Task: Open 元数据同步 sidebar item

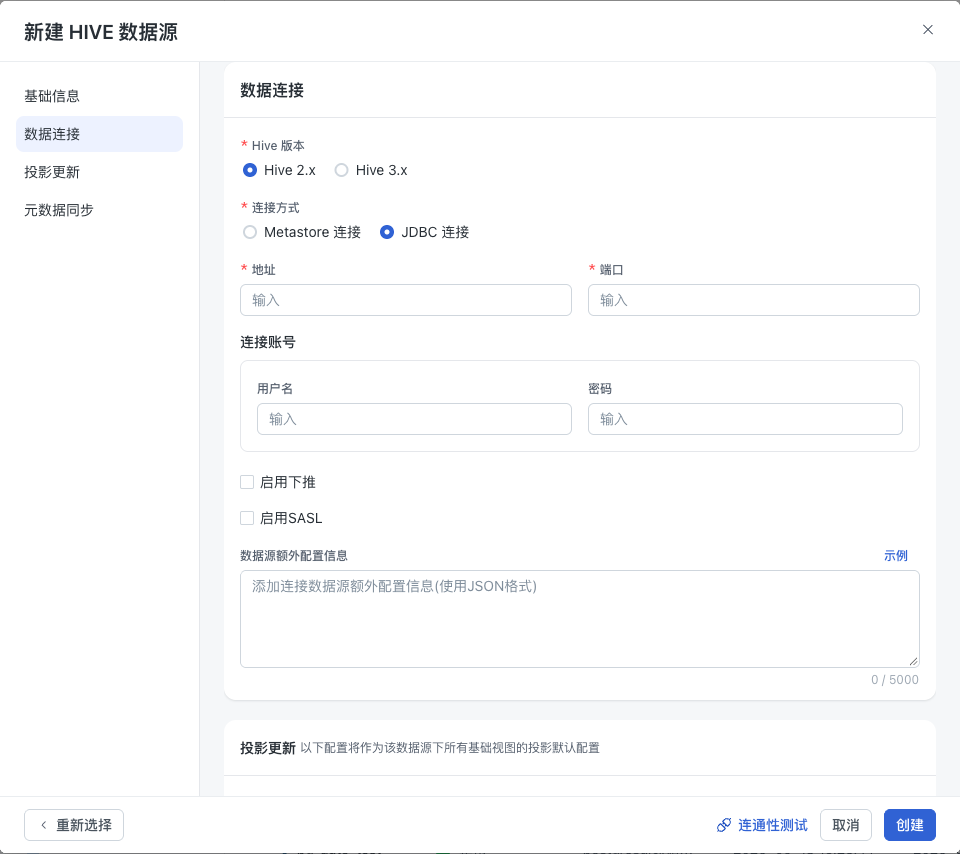Action: point(59,210)
